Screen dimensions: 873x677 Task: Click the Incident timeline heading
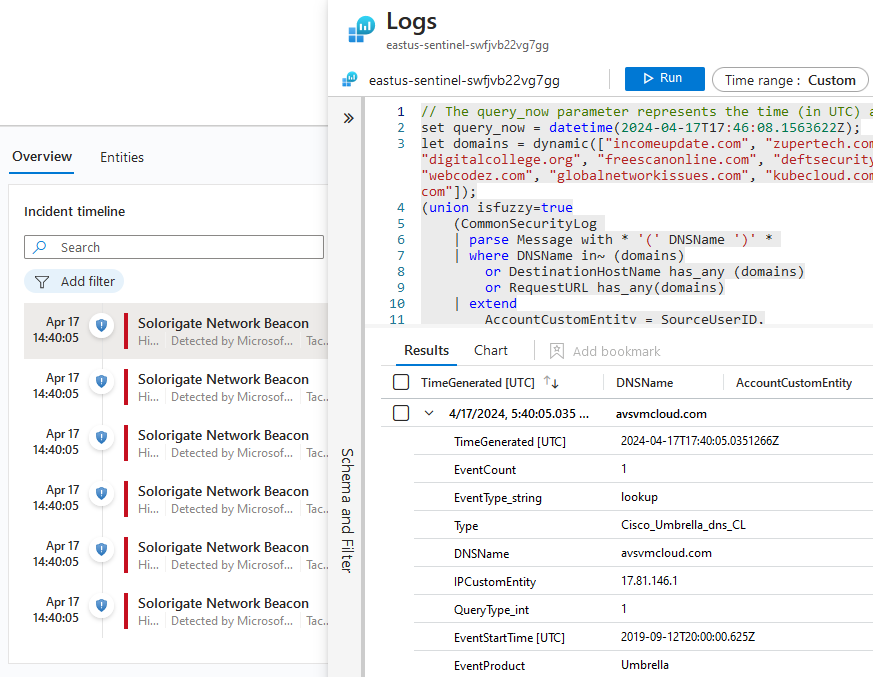click(75, 212)
